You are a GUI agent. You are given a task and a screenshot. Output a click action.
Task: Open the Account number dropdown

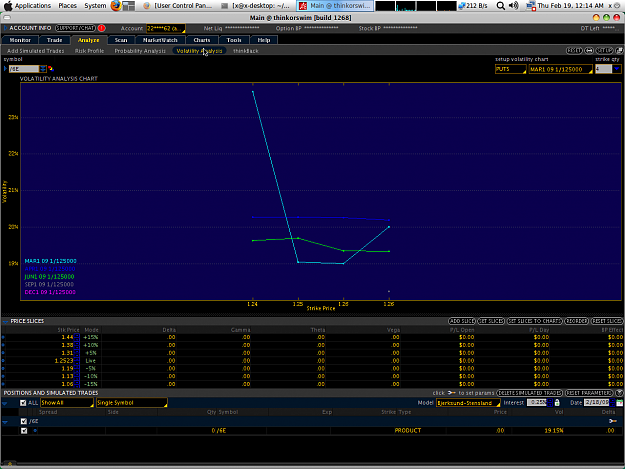click(165, 28)
